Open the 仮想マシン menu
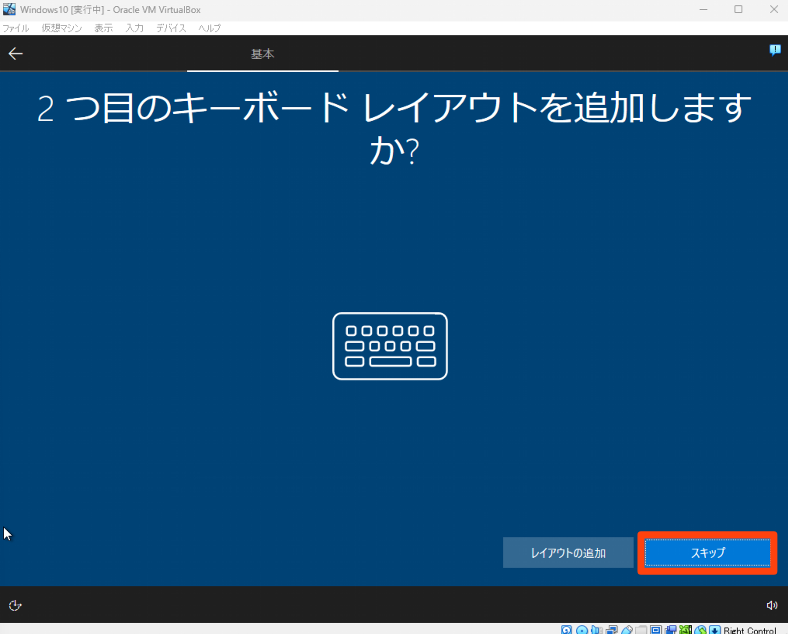The height and width of the screenshot is (634, 788). [x=62, y=28]
